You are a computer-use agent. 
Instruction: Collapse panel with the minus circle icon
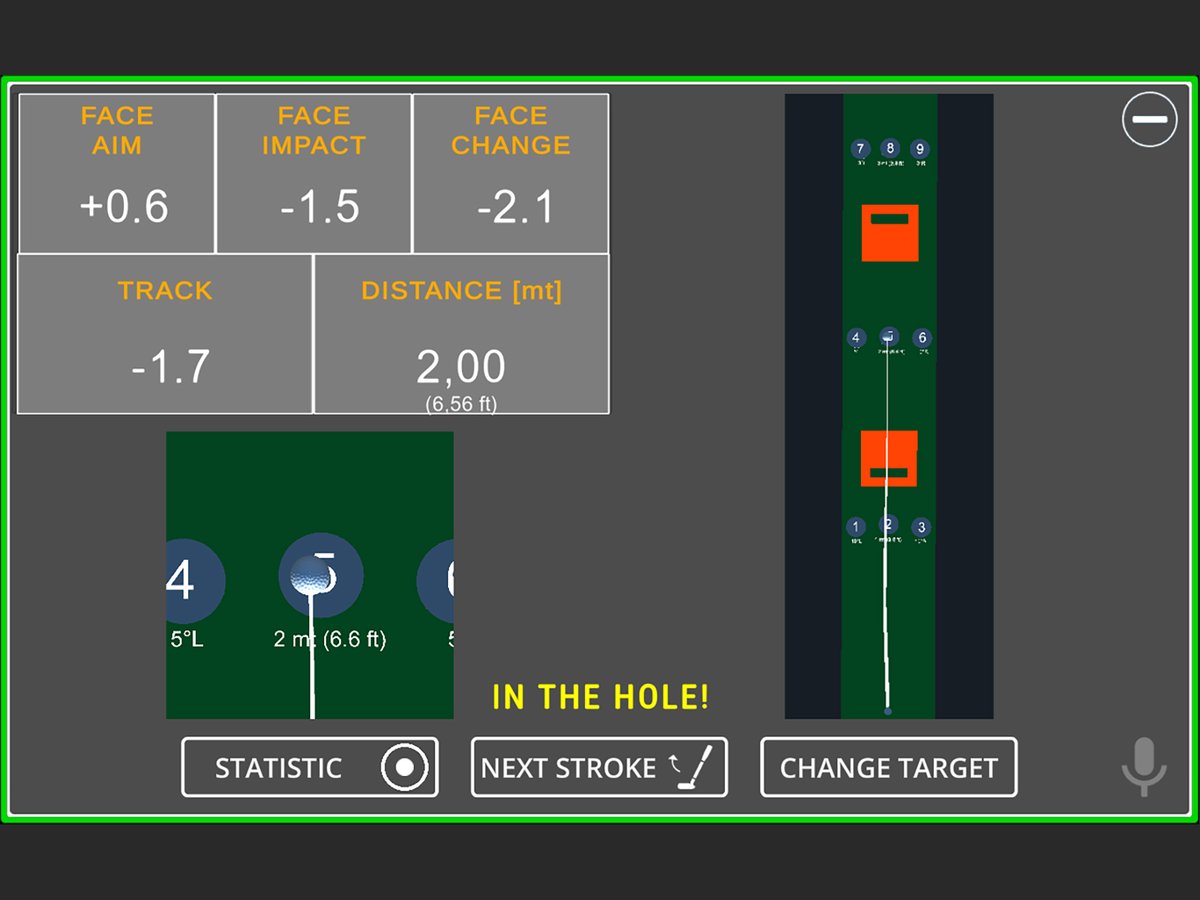pyautogui.click(x=1149, y=119)
